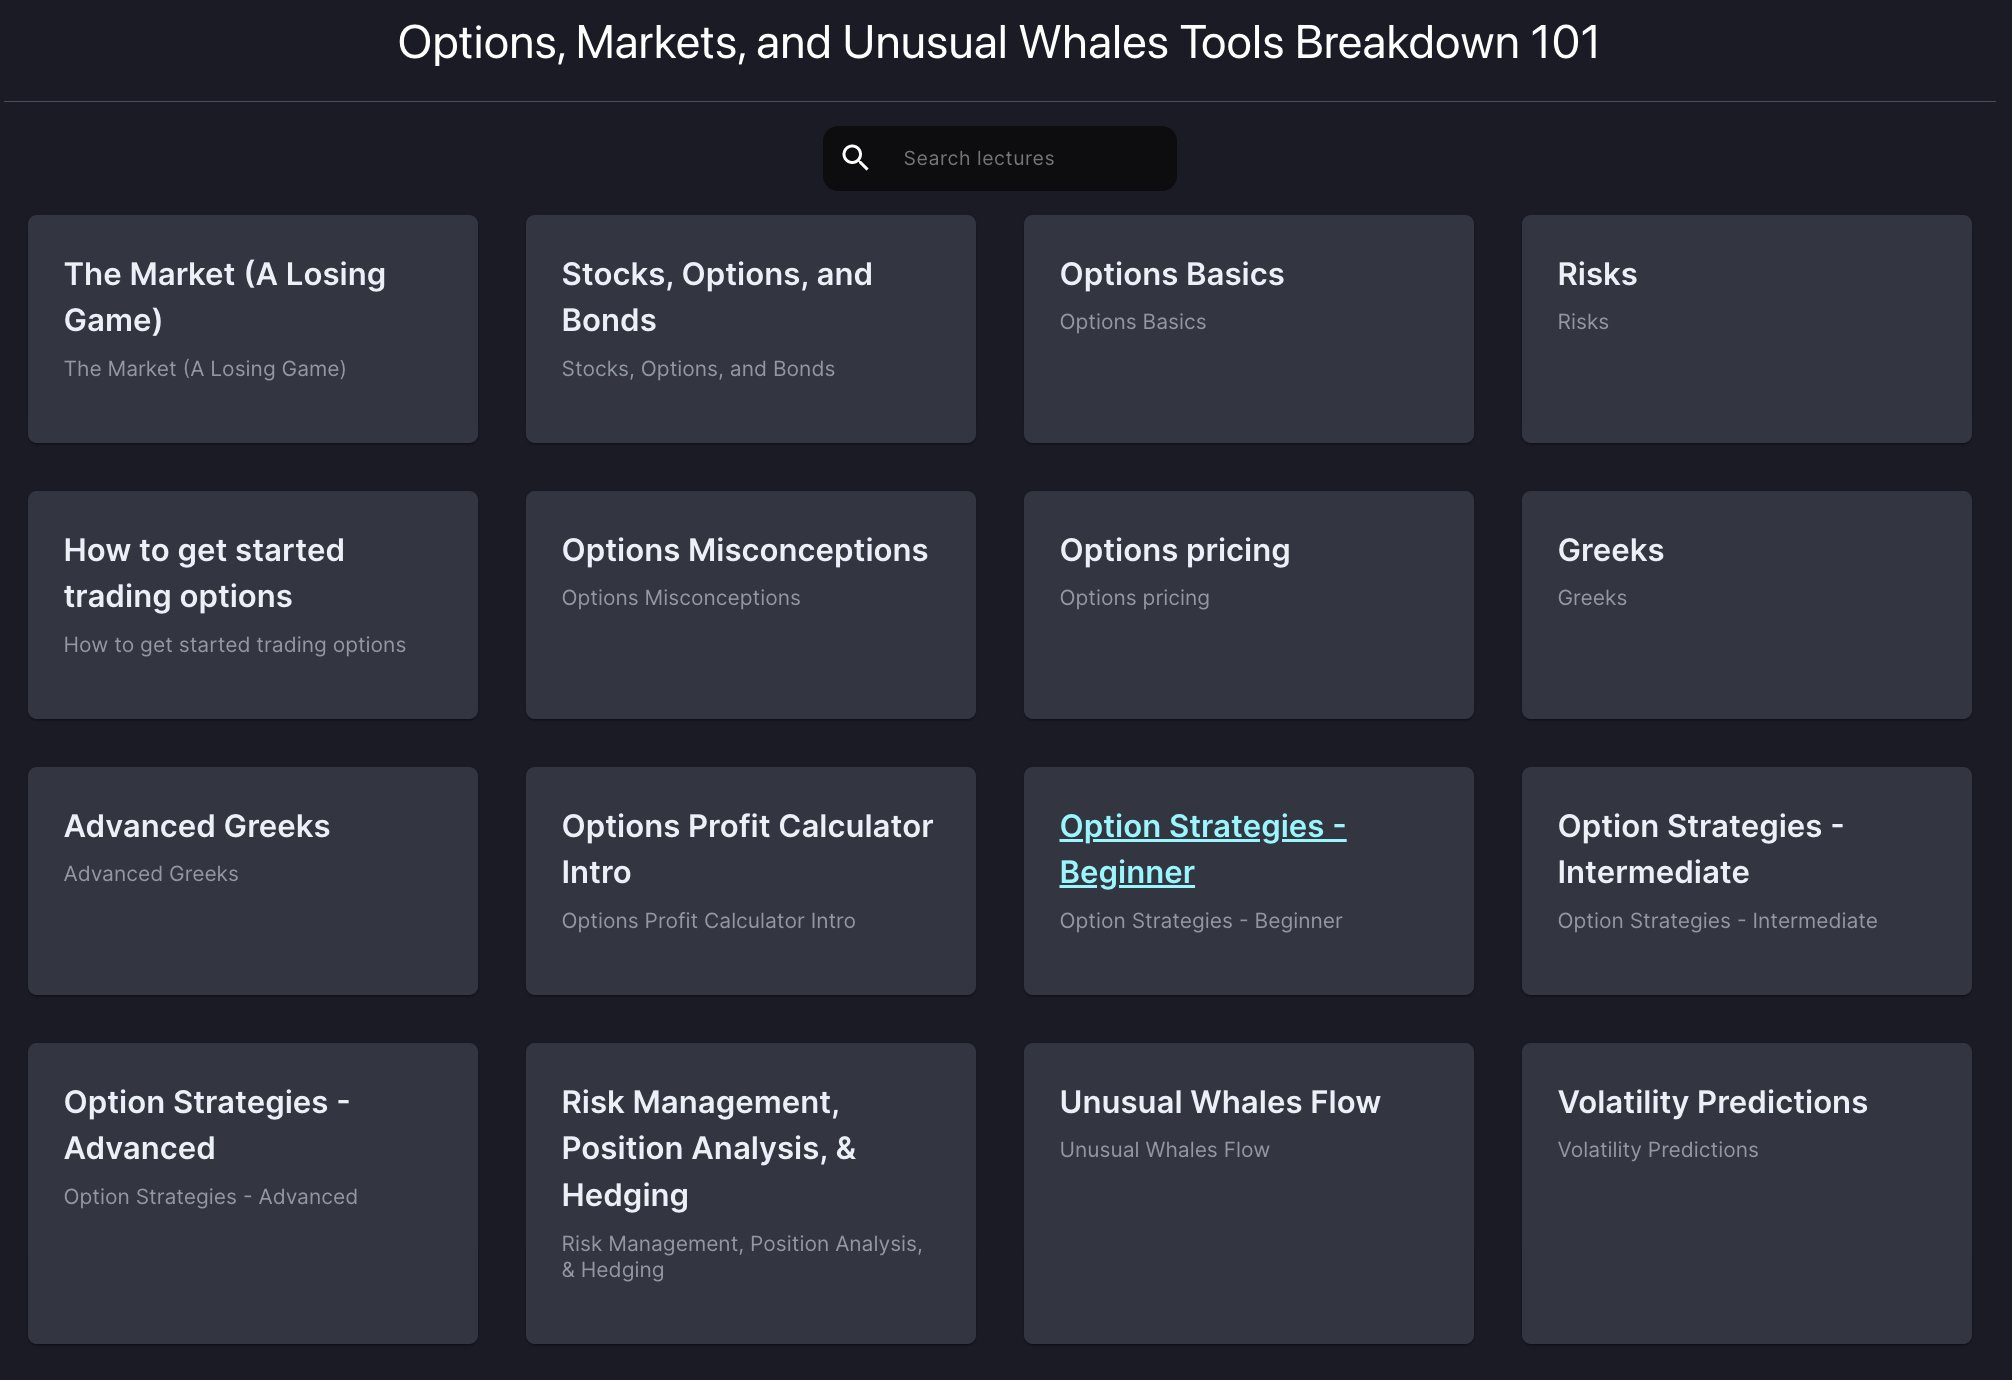Open the Volatility Predictions lecture title
Screen dimensions: 2012x1380
1713,1102
